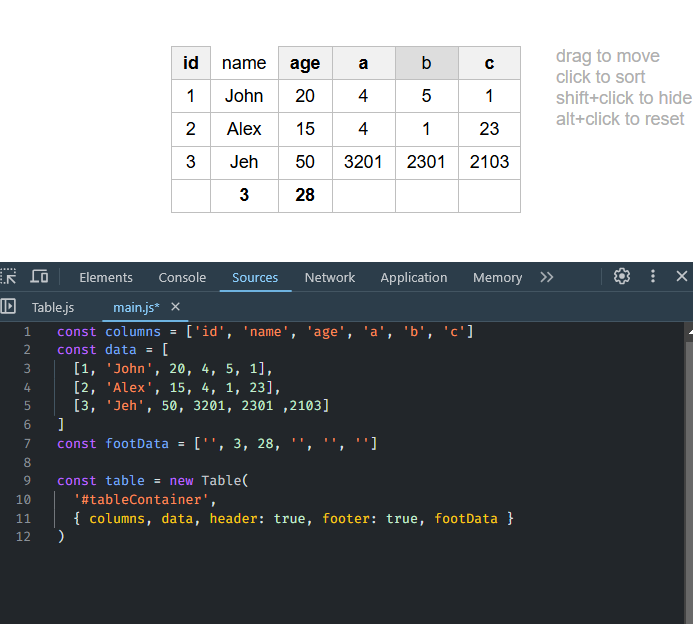This screenshot has width=693, height=624.
Task: Sort table by the name column header
Action: 244,63
